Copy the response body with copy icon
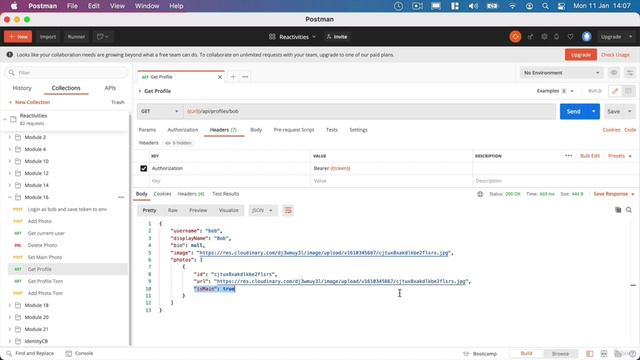The image size is (640, 360). 618,210
